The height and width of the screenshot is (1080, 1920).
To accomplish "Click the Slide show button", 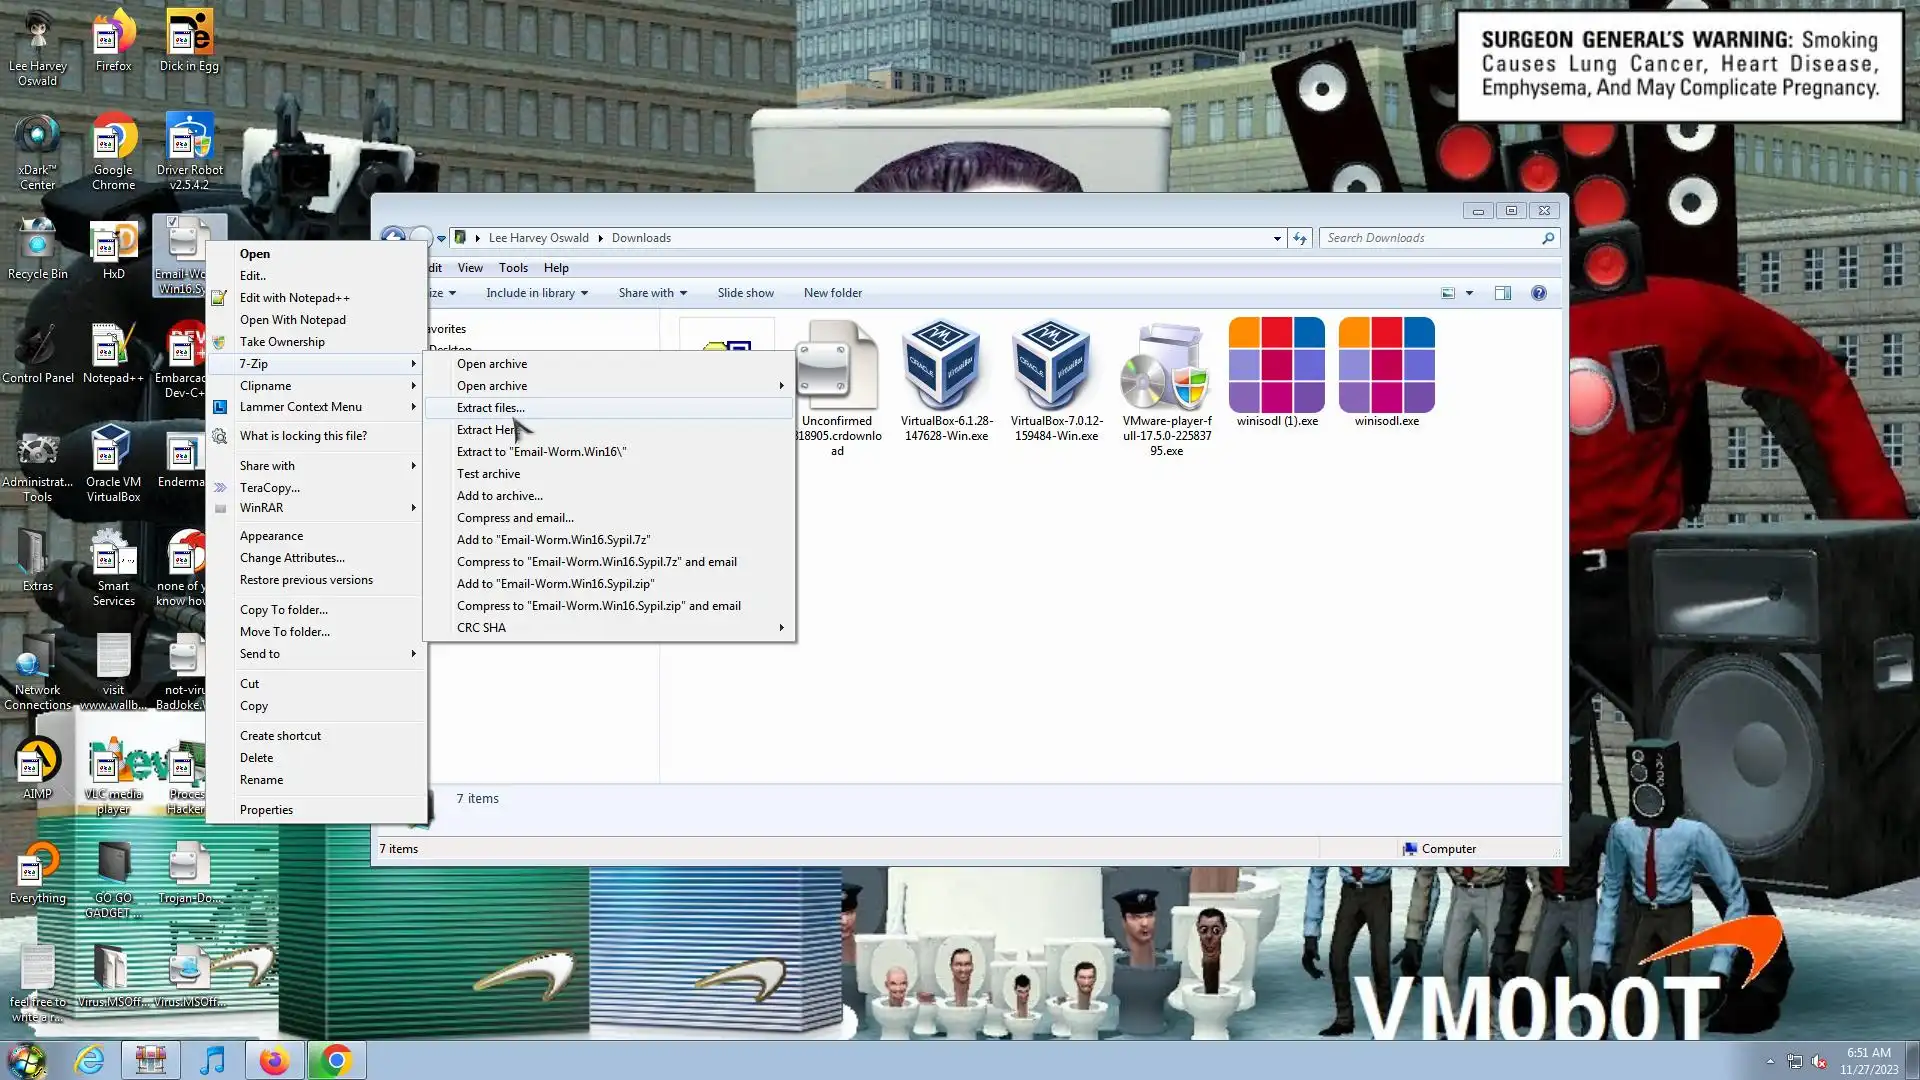I will pos(745,293).
